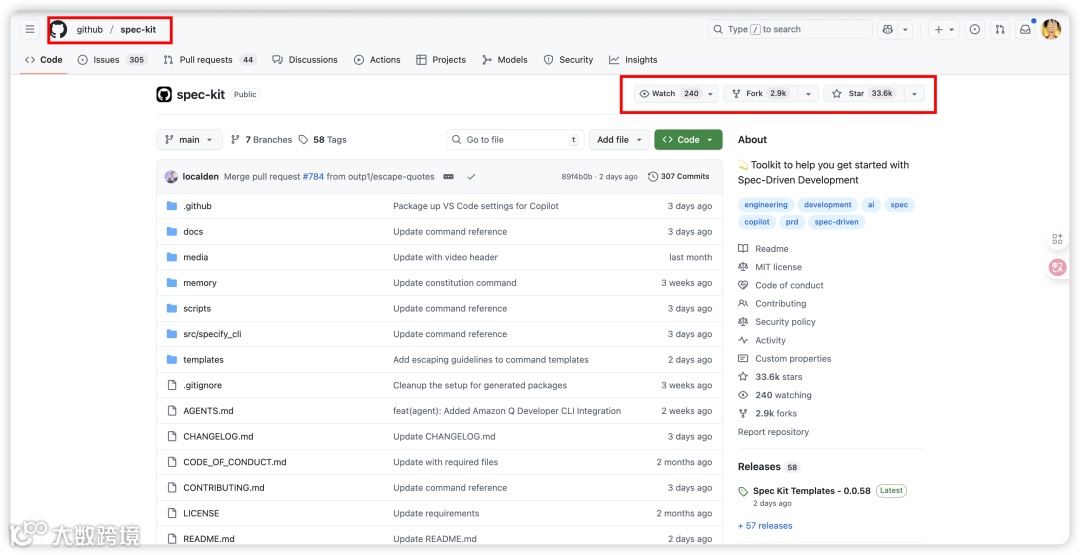Expand the Fork dropdown arrow
The height and width of the screenshot is (555, 1080).
click(809, 94)
